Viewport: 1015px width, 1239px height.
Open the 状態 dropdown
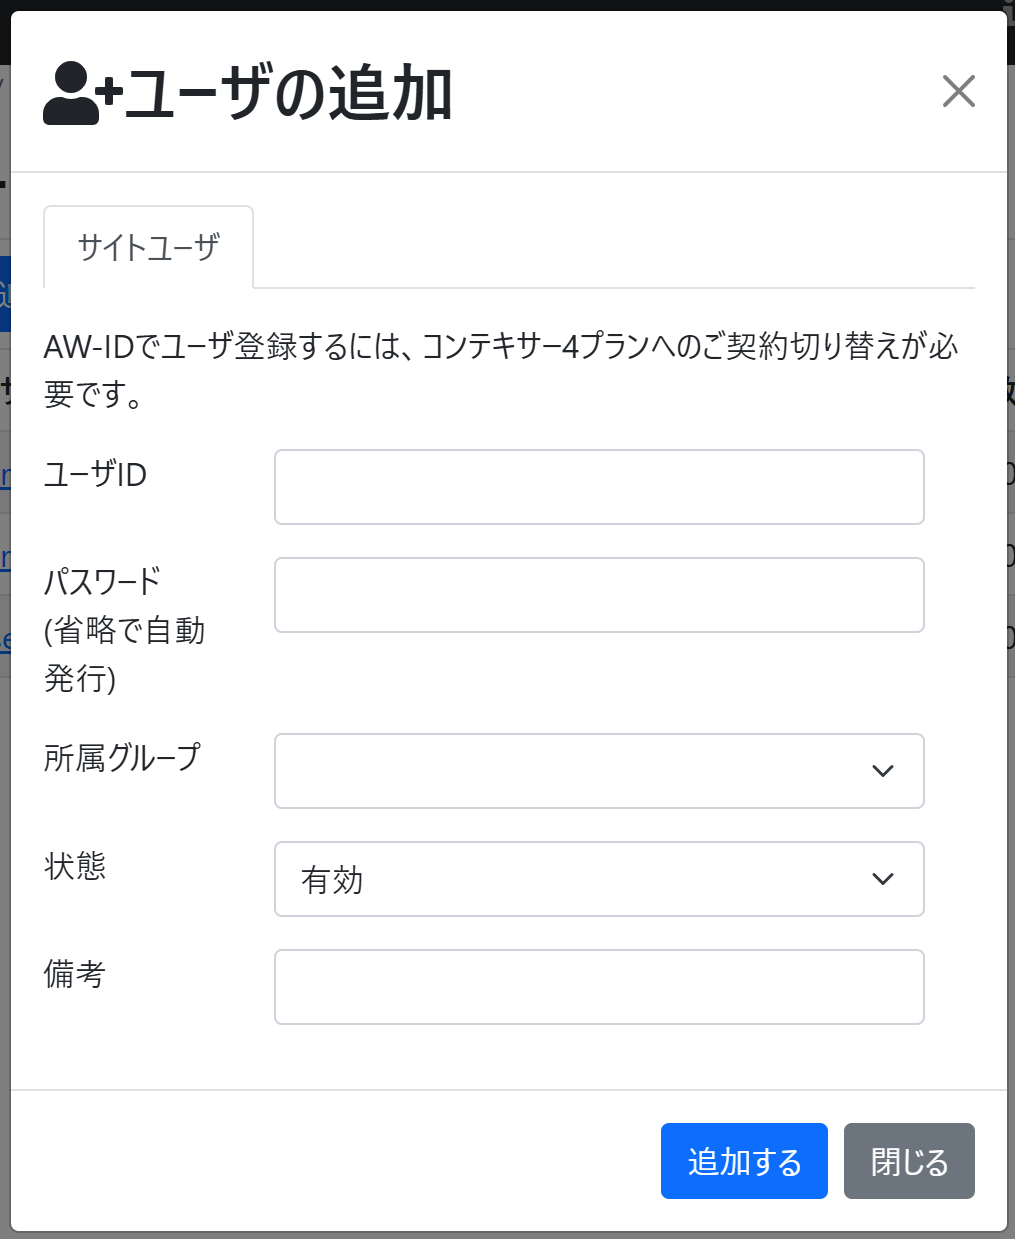pyautogui.click(x=599, y=879)
